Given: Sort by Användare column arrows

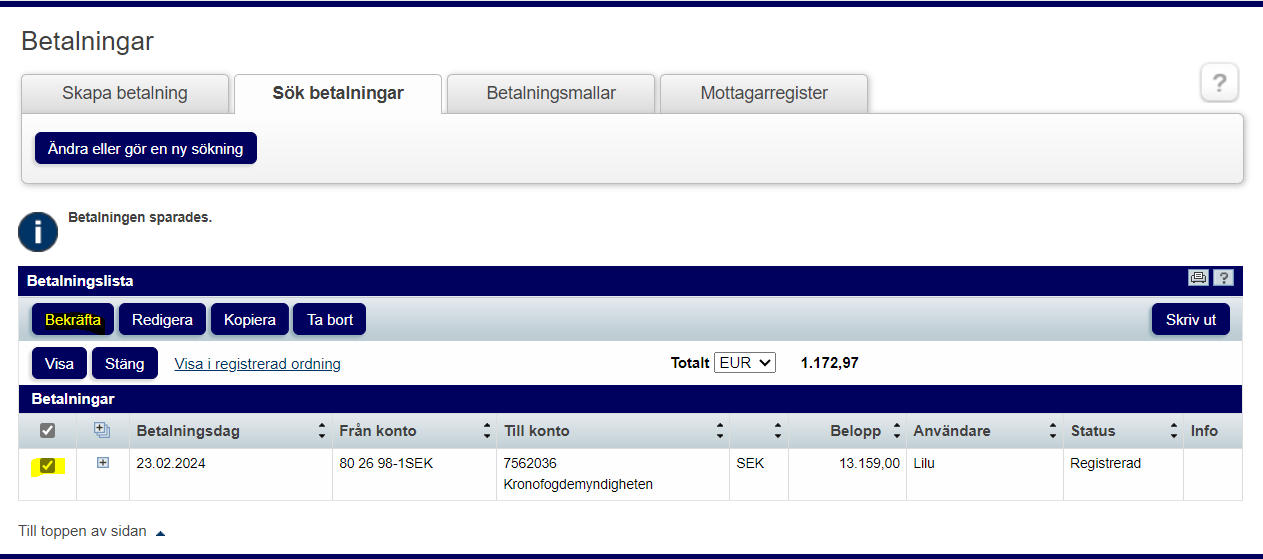Looking at the screenshot, I should click(1052, 431).
